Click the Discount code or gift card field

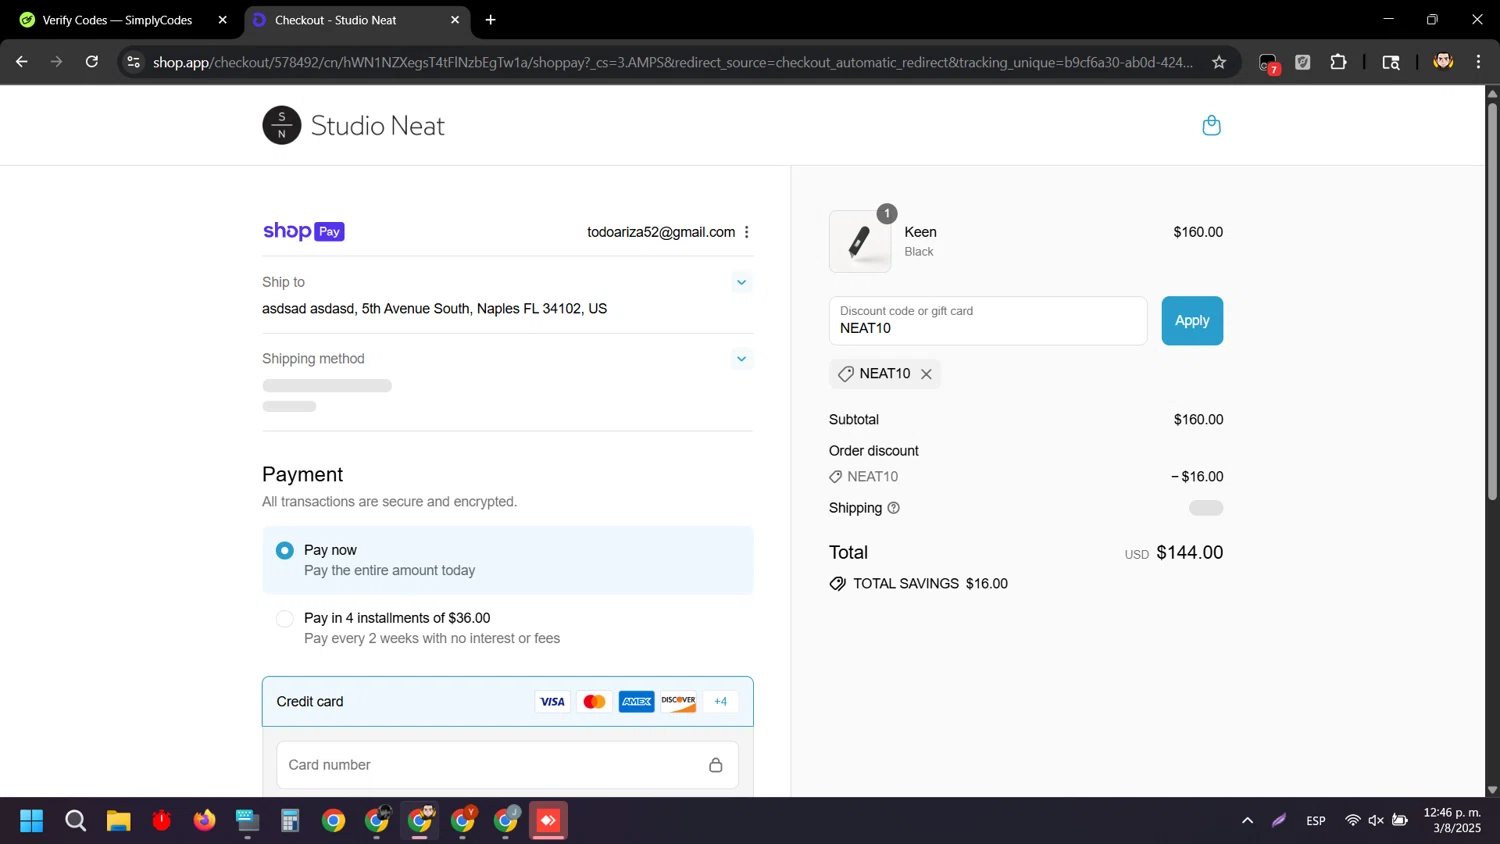988,321
